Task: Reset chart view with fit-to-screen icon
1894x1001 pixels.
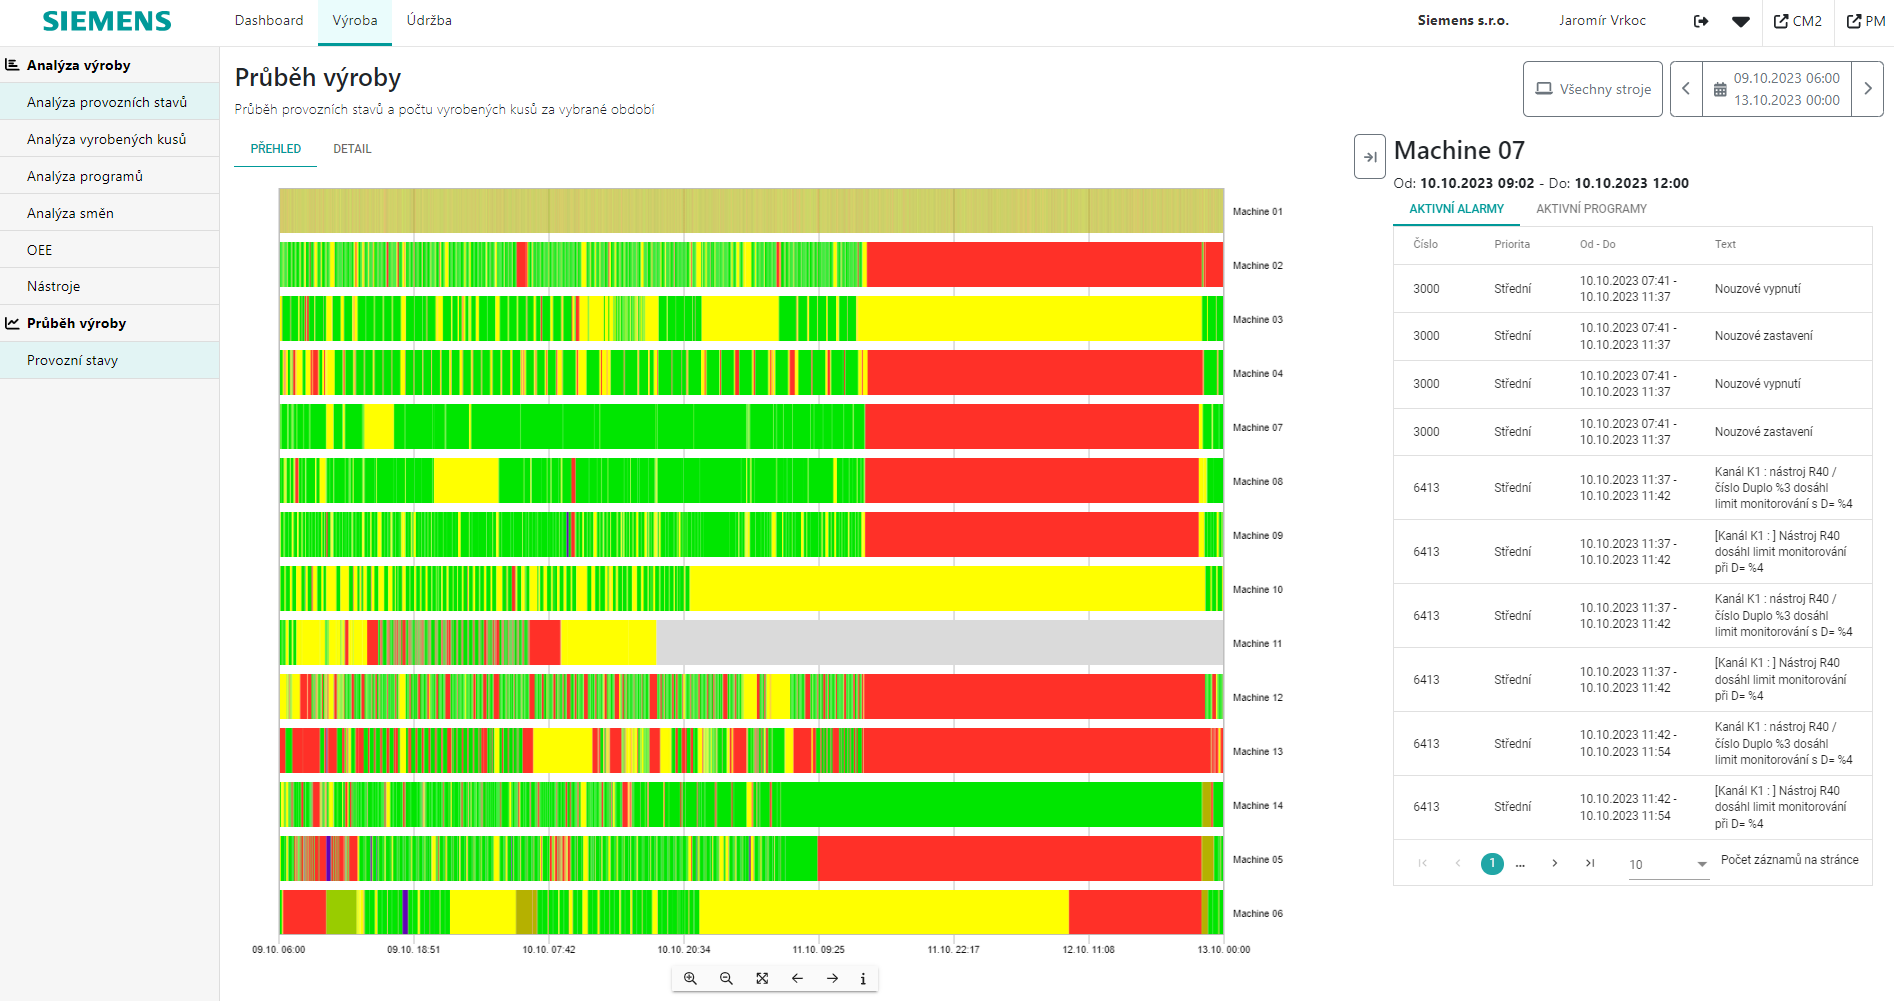Action: point(762,978)
